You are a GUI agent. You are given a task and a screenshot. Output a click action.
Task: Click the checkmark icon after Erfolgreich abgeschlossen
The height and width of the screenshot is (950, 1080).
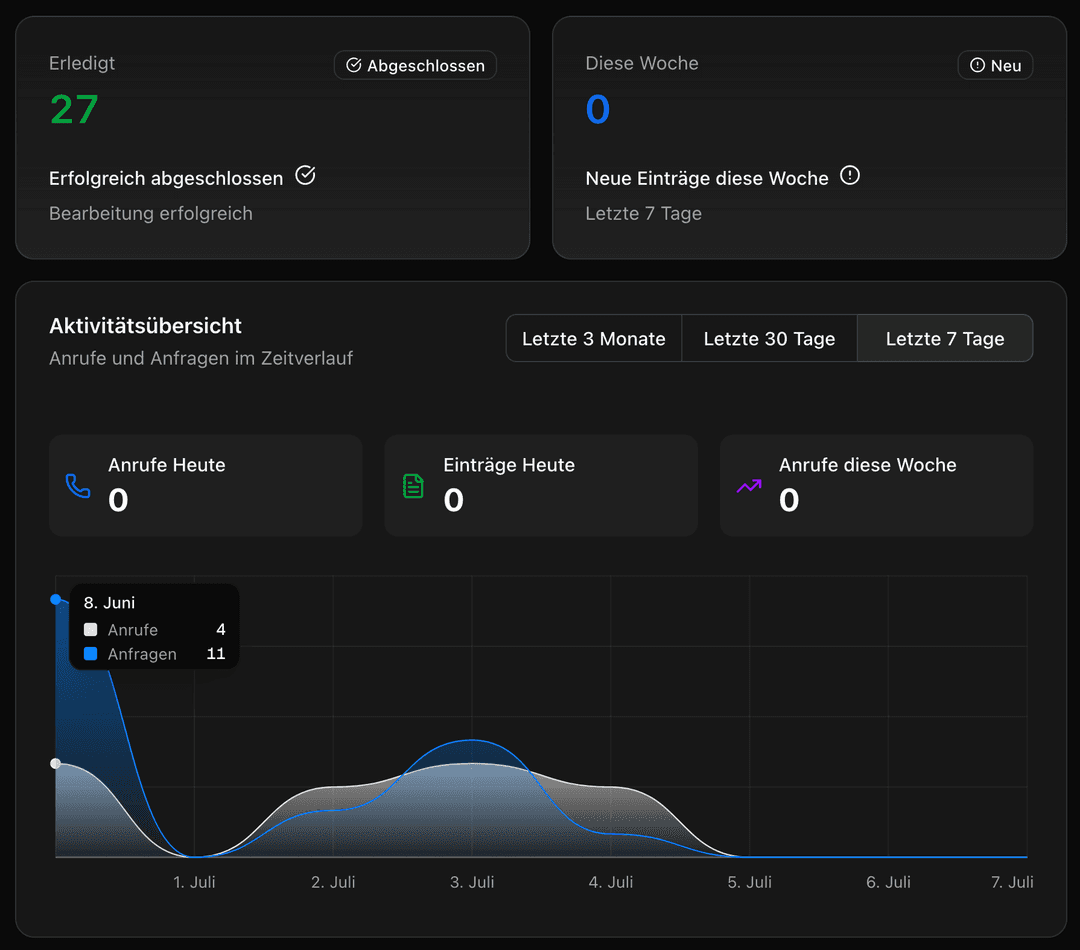[x=306, y=176]
